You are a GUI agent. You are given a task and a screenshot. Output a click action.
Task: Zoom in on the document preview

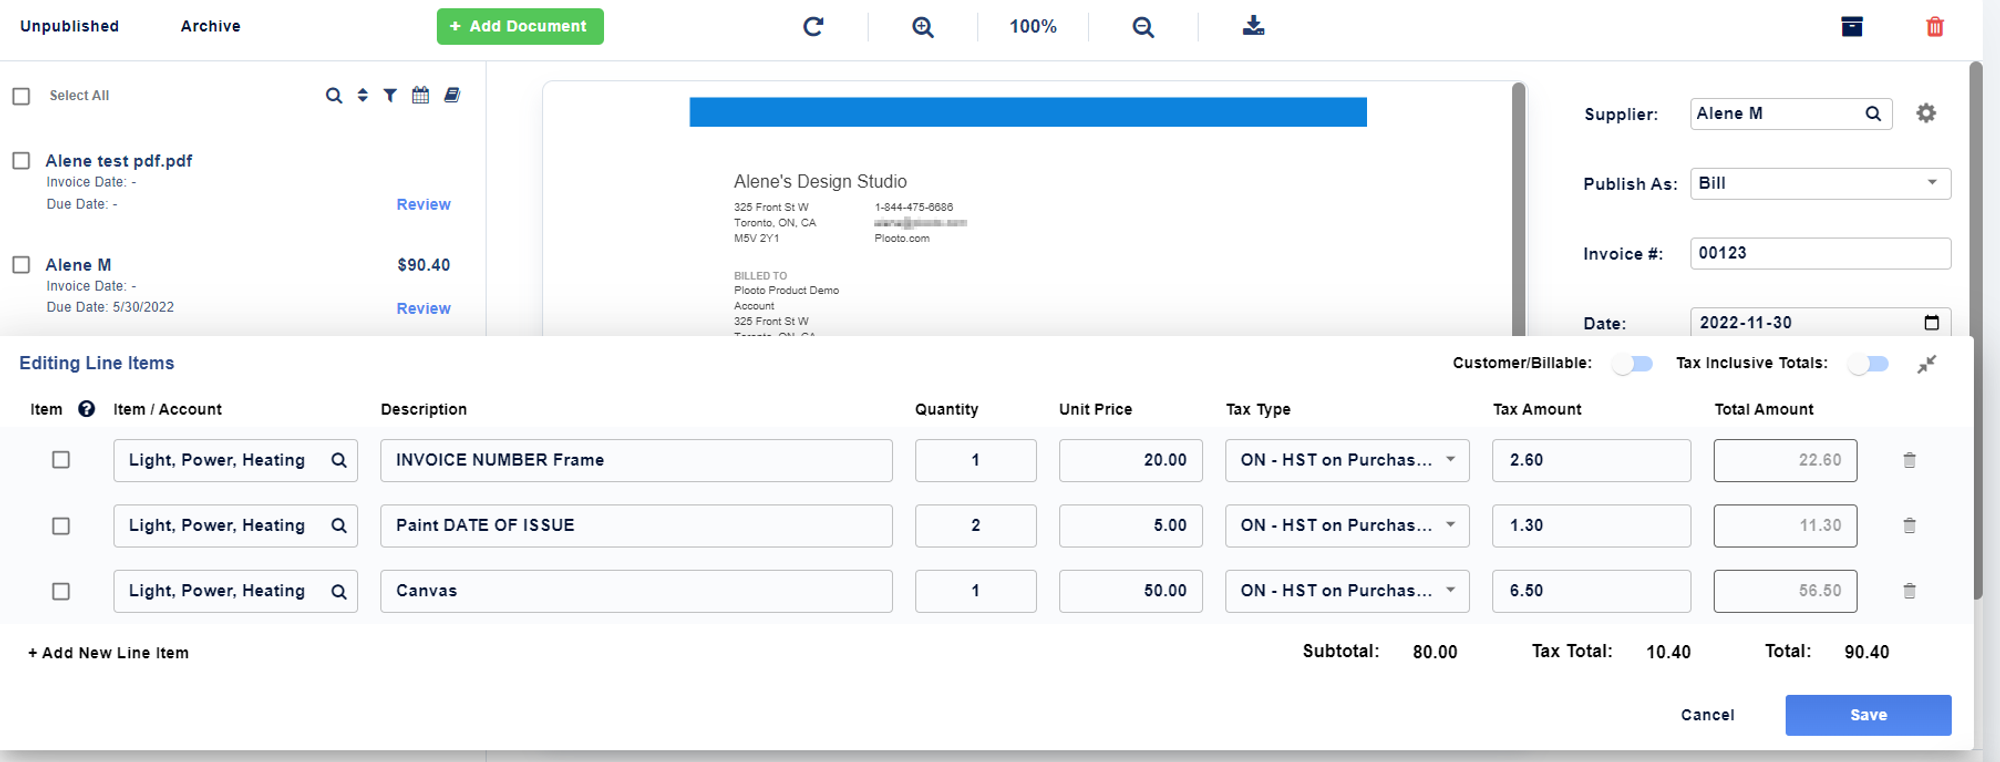tap(923, 27)
